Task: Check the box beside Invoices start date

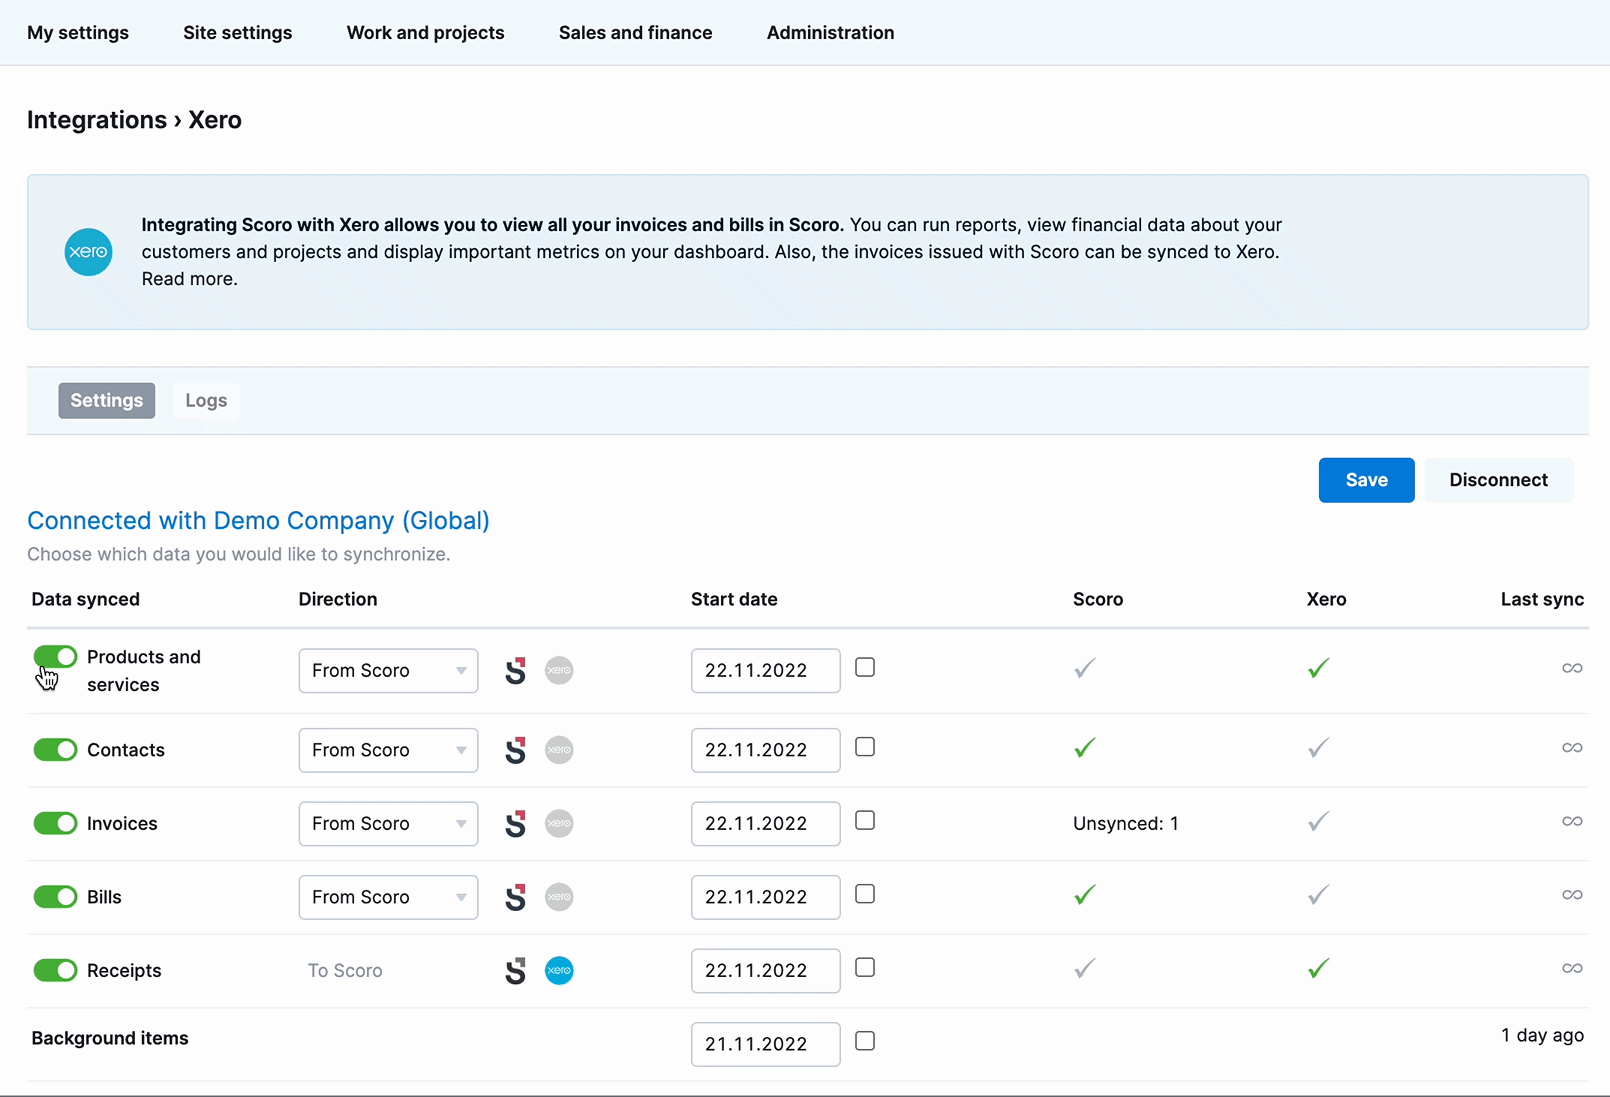Action: pos(865,820)
